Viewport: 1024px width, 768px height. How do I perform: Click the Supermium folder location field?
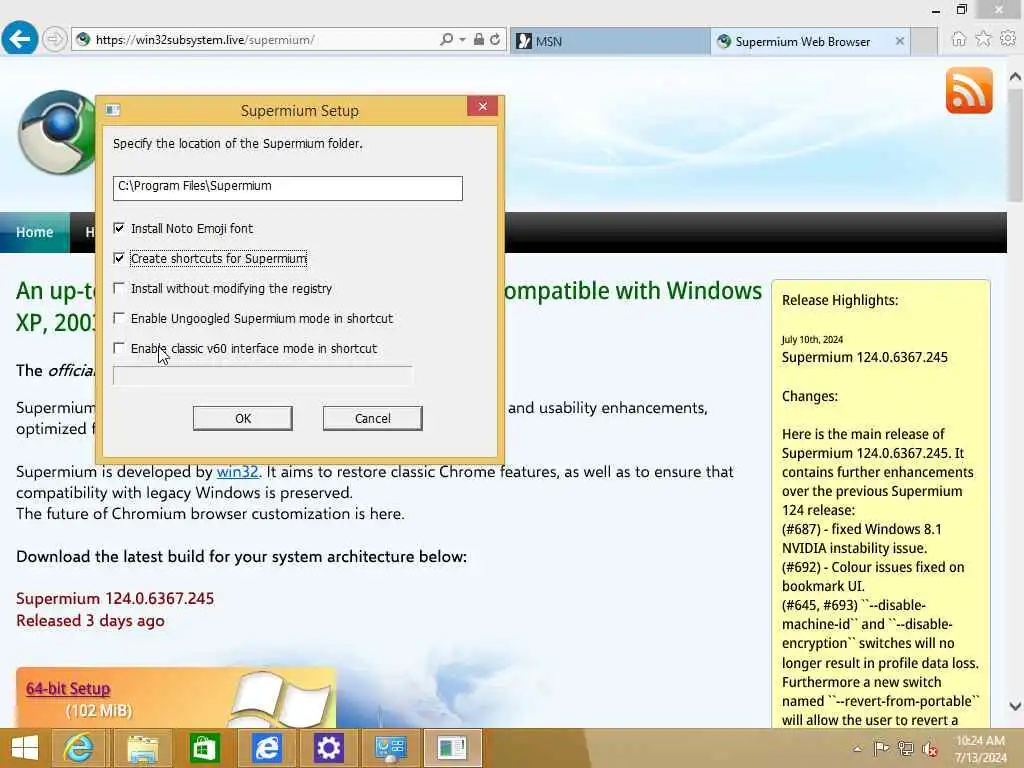tap(287, 188)
